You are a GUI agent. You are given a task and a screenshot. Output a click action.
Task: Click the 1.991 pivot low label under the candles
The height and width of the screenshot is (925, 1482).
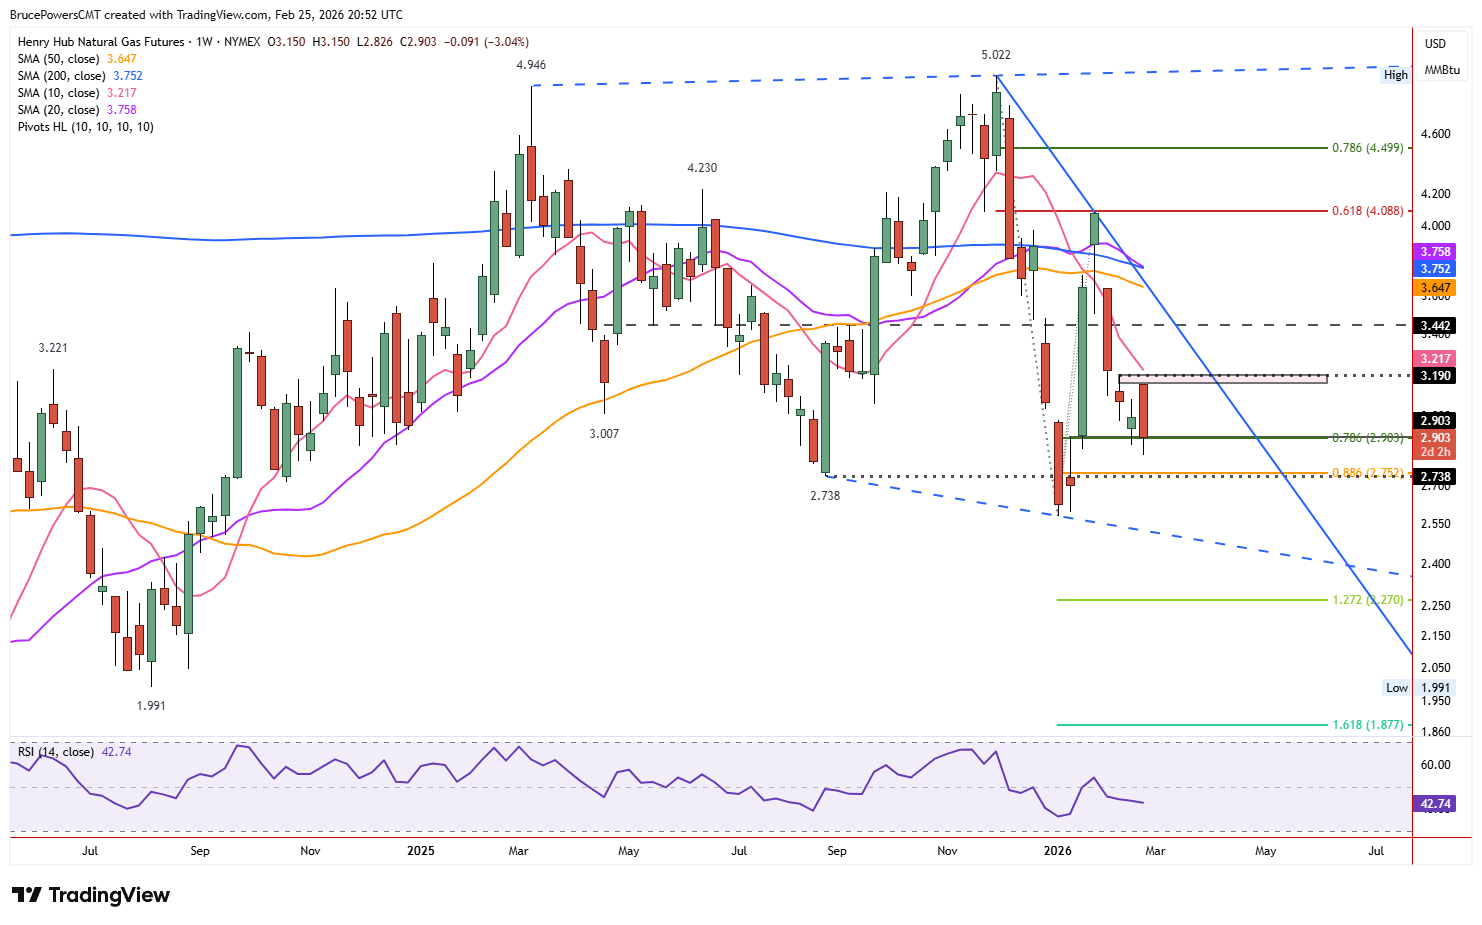pos(151,706)
